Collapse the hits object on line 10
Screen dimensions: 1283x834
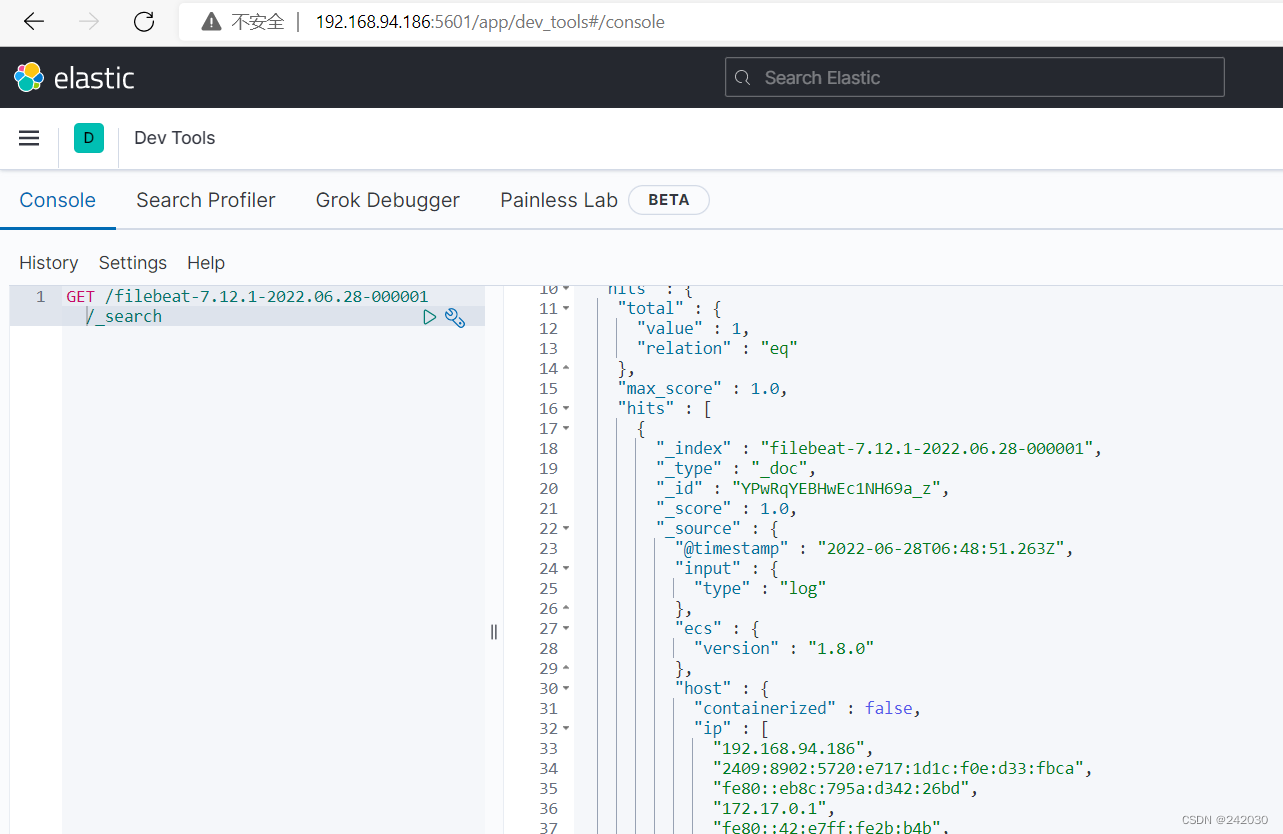pyautogui.click(x=566, y=289)
